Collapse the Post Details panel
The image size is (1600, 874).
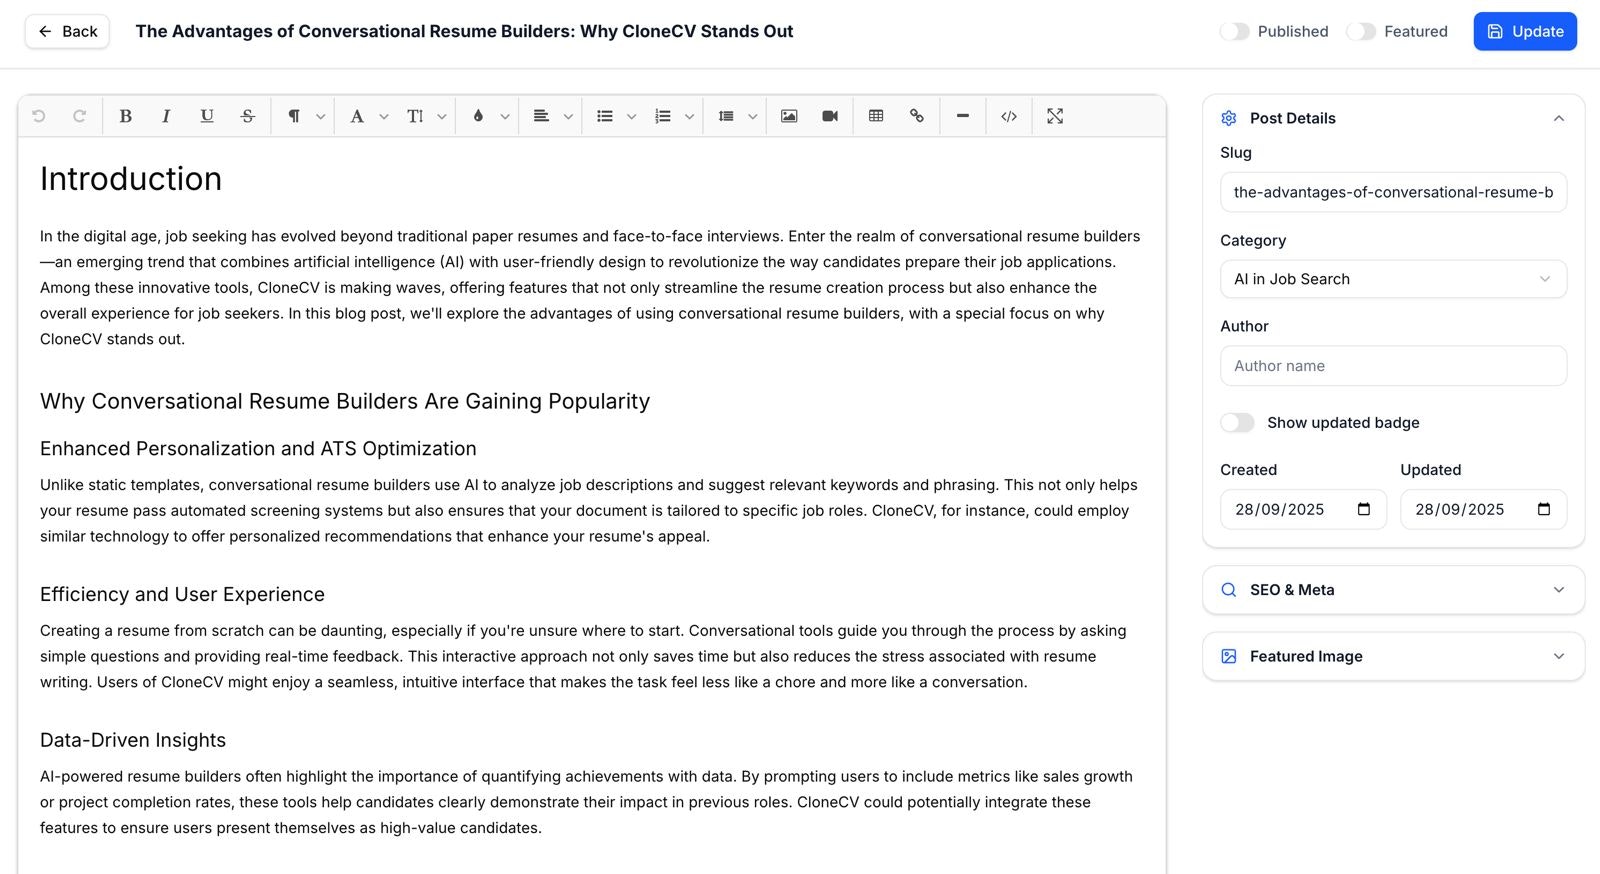(1558, 118)
